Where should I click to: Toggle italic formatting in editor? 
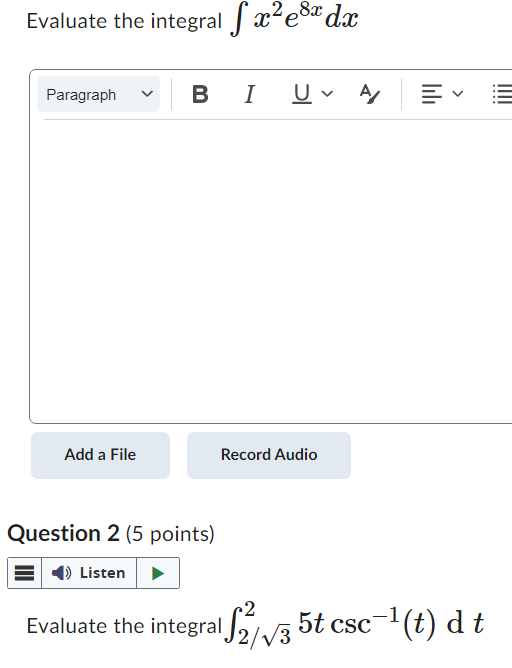pyautogui.click(x=250, y=94)
